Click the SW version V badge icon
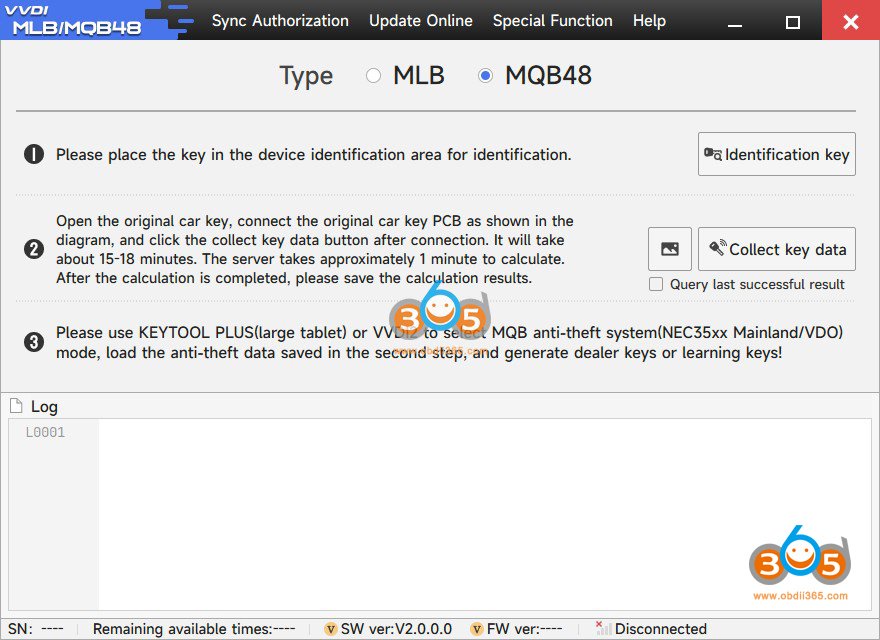 331,629
